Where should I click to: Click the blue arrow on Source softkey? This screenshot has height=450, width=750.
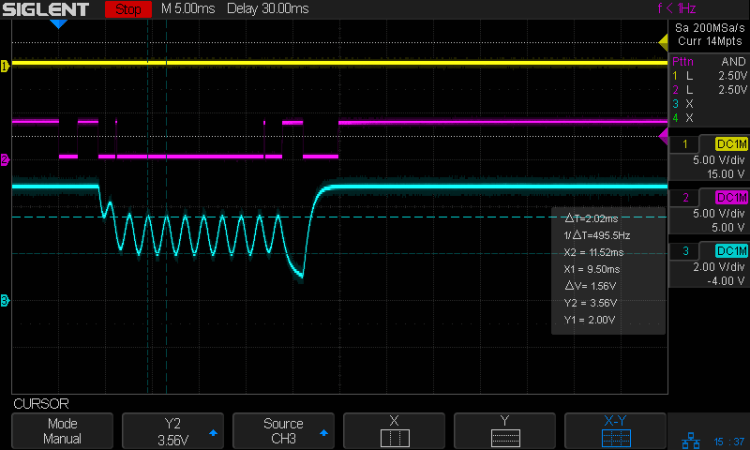point(324,433)
